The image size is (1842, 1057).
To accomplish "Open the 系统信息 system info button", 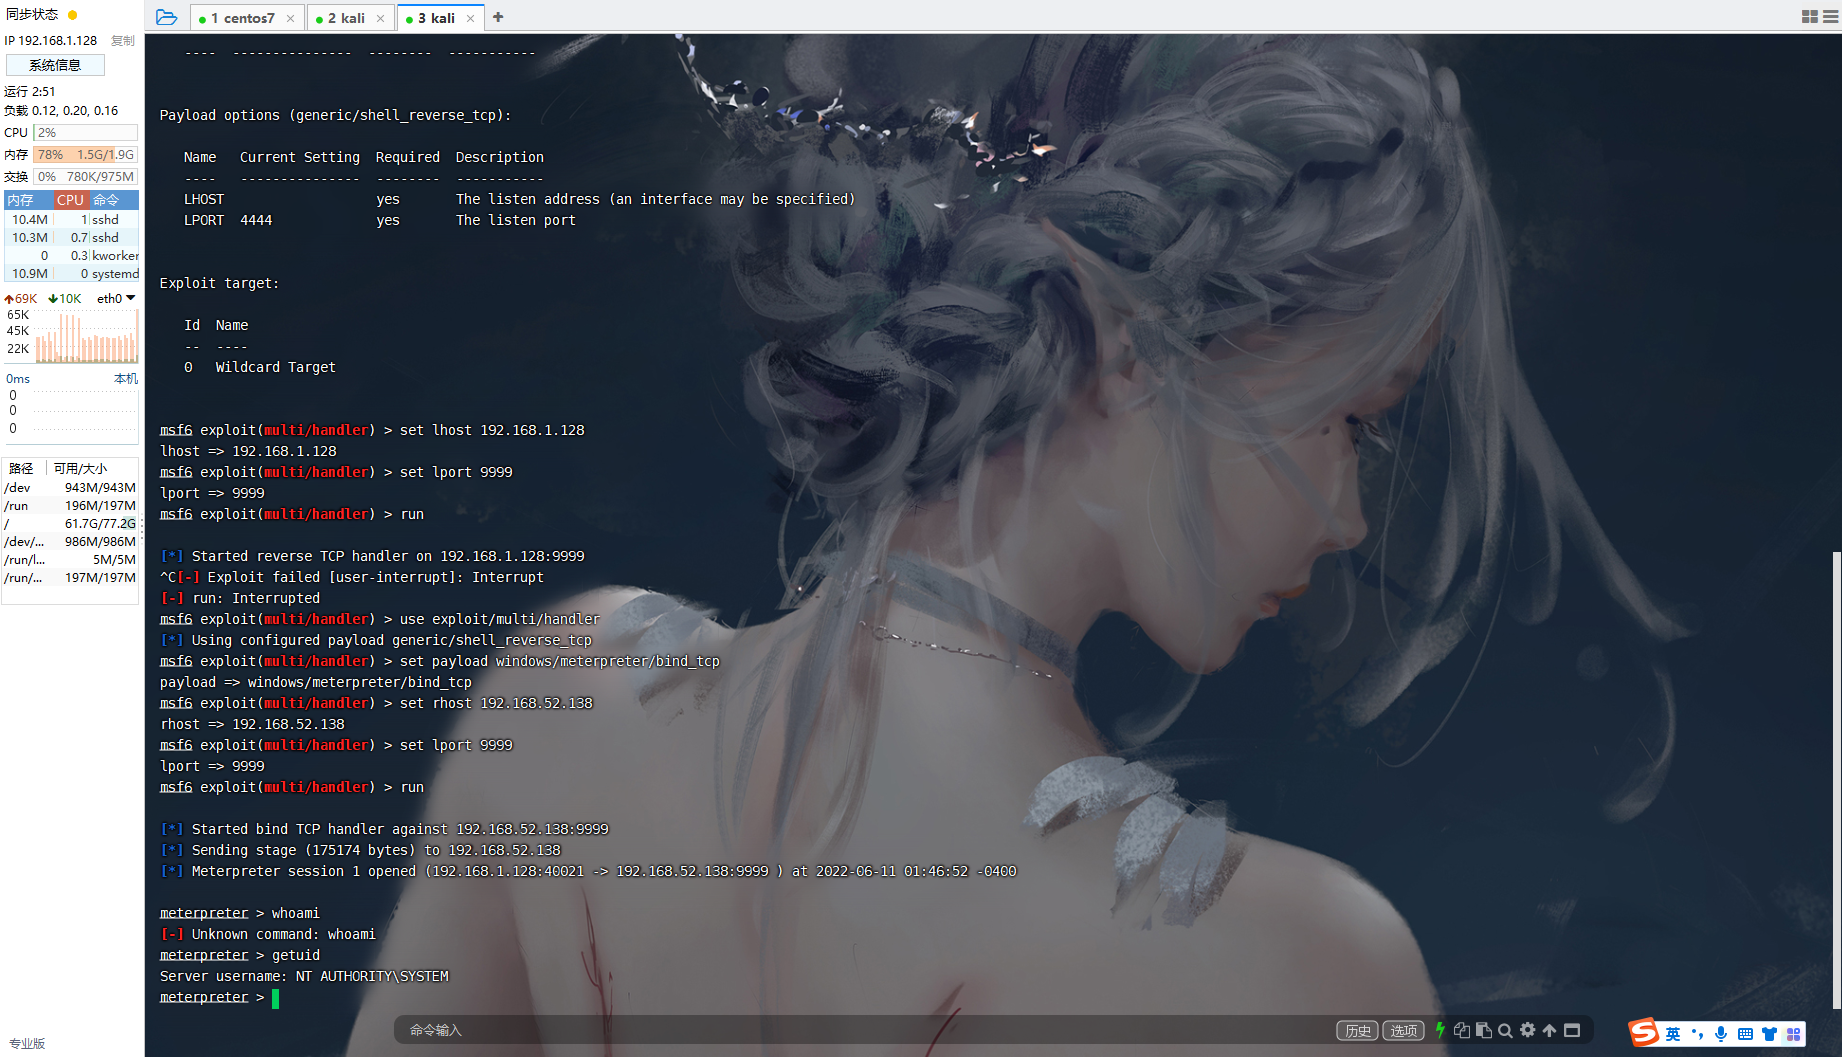I will (x=55, y=65).
